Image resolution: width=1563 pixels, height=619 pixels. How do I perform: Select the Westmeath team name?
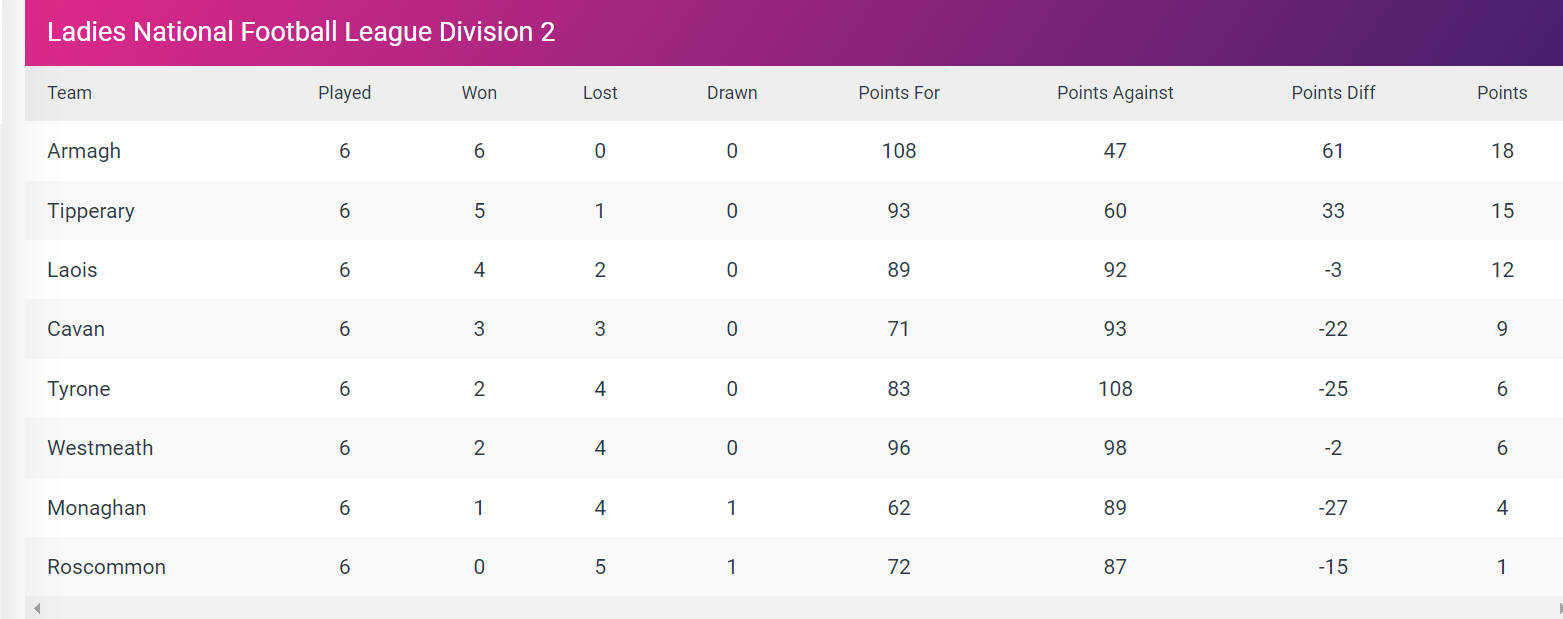[100, 448]
